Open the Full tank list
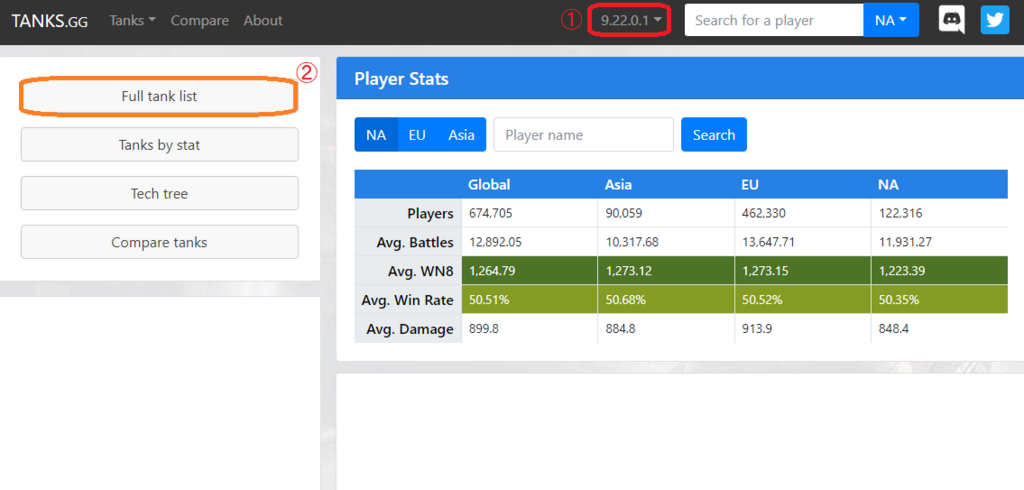This screenshot has height=490, width=1024. [x=159, y=97]
